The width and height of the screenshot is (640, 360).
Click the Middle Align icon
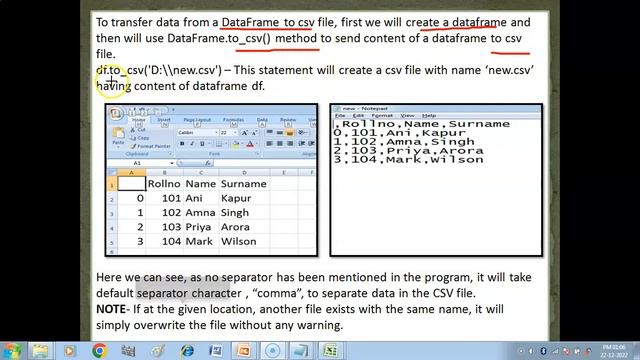click(280, 132)
